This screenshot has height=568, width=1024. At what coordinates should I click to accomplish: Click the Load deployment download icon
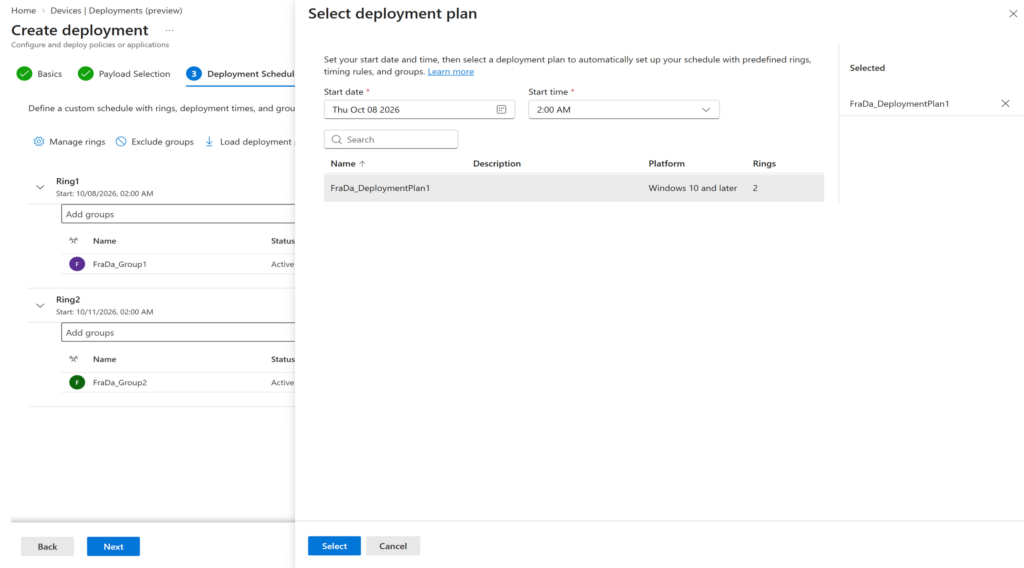(x=209, y=142)
